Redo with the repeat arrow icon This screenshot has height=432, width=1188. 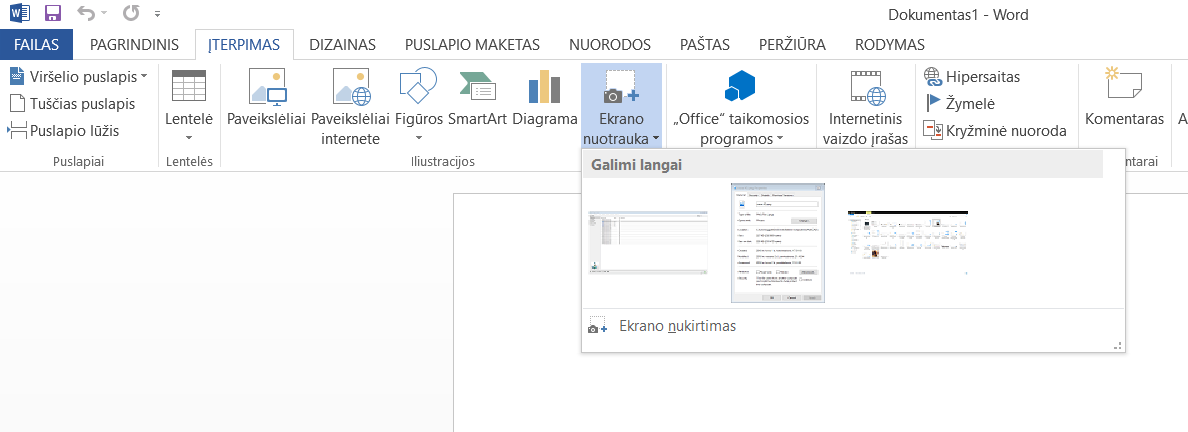tap(132, 13)
